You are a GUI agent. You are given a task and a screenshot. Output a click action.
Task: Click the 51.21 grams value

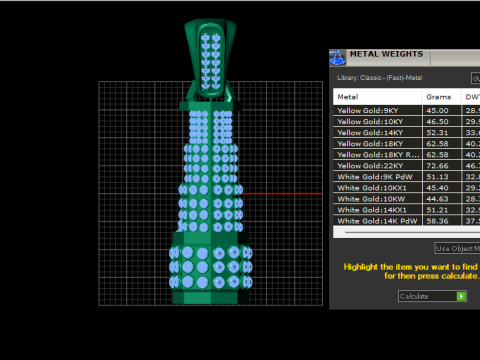437,210
